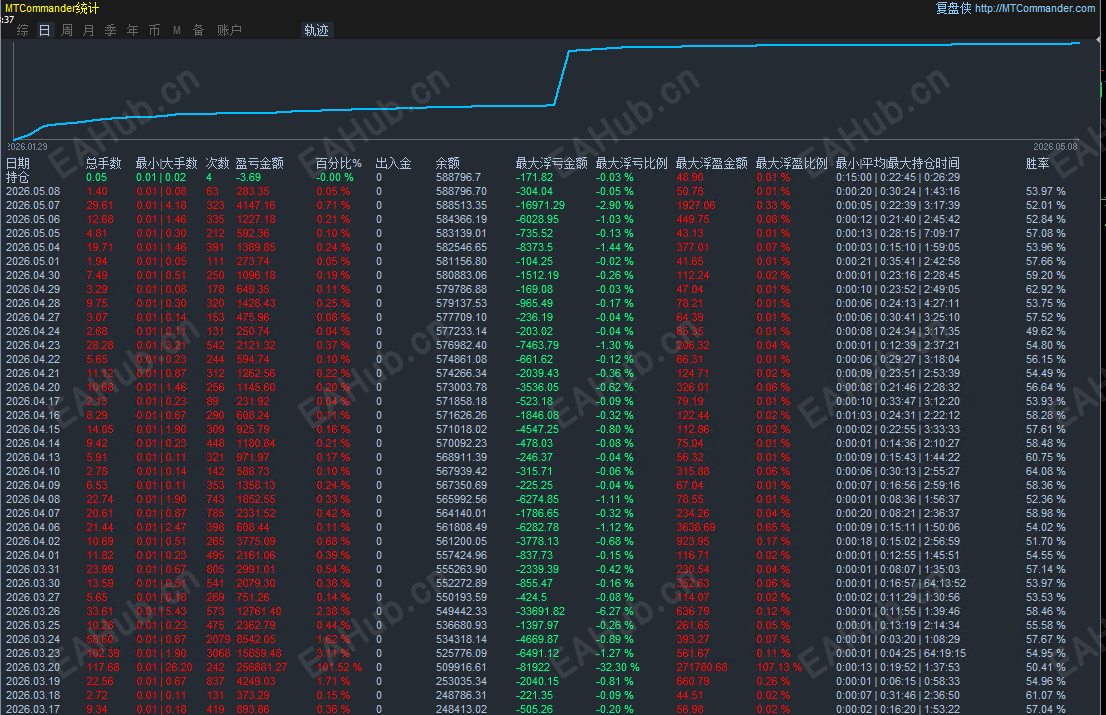Open the http://MTCommander.com link

point(1035,8)
